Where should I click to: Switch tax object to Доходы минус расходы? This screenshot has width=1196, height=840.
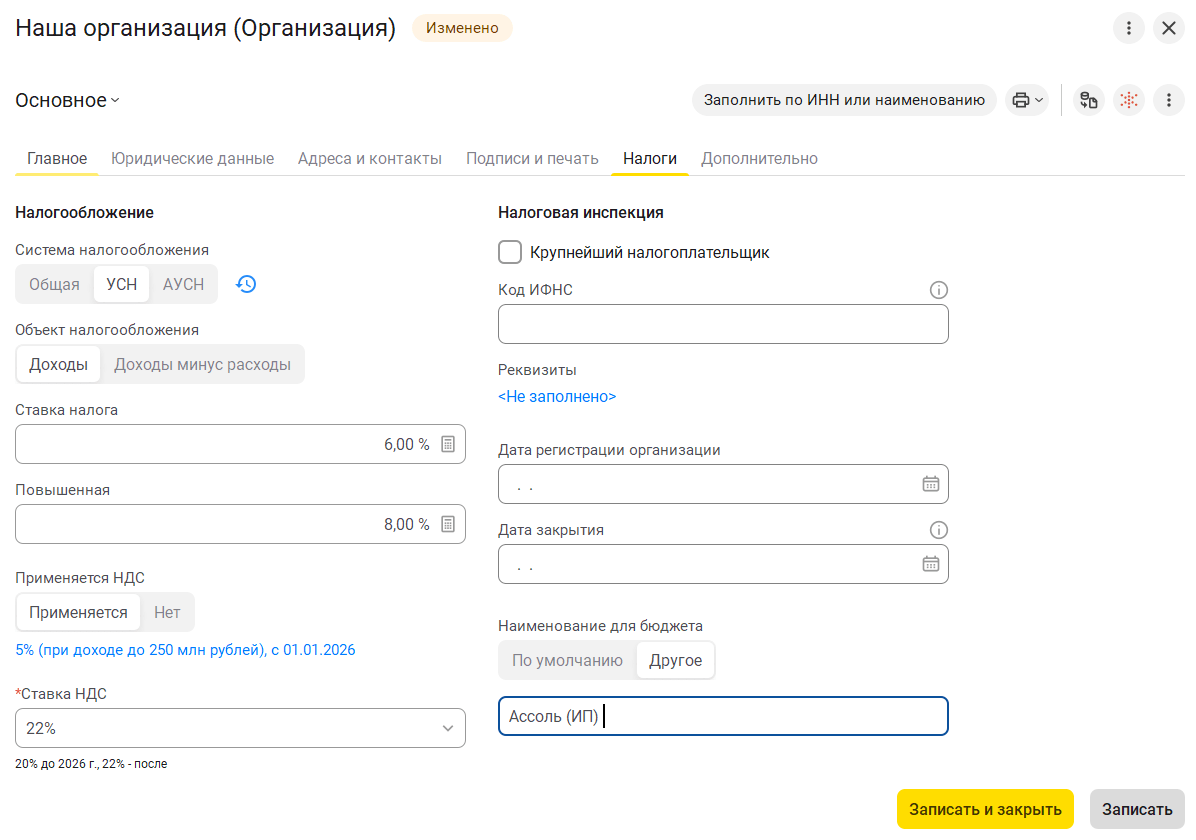pyautogui.click(x=202, y=364)
